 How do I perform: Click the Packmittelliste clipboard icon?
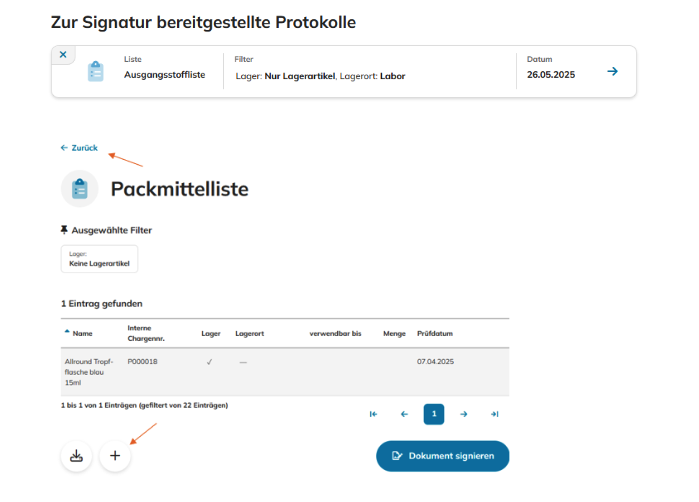(80, 189)
